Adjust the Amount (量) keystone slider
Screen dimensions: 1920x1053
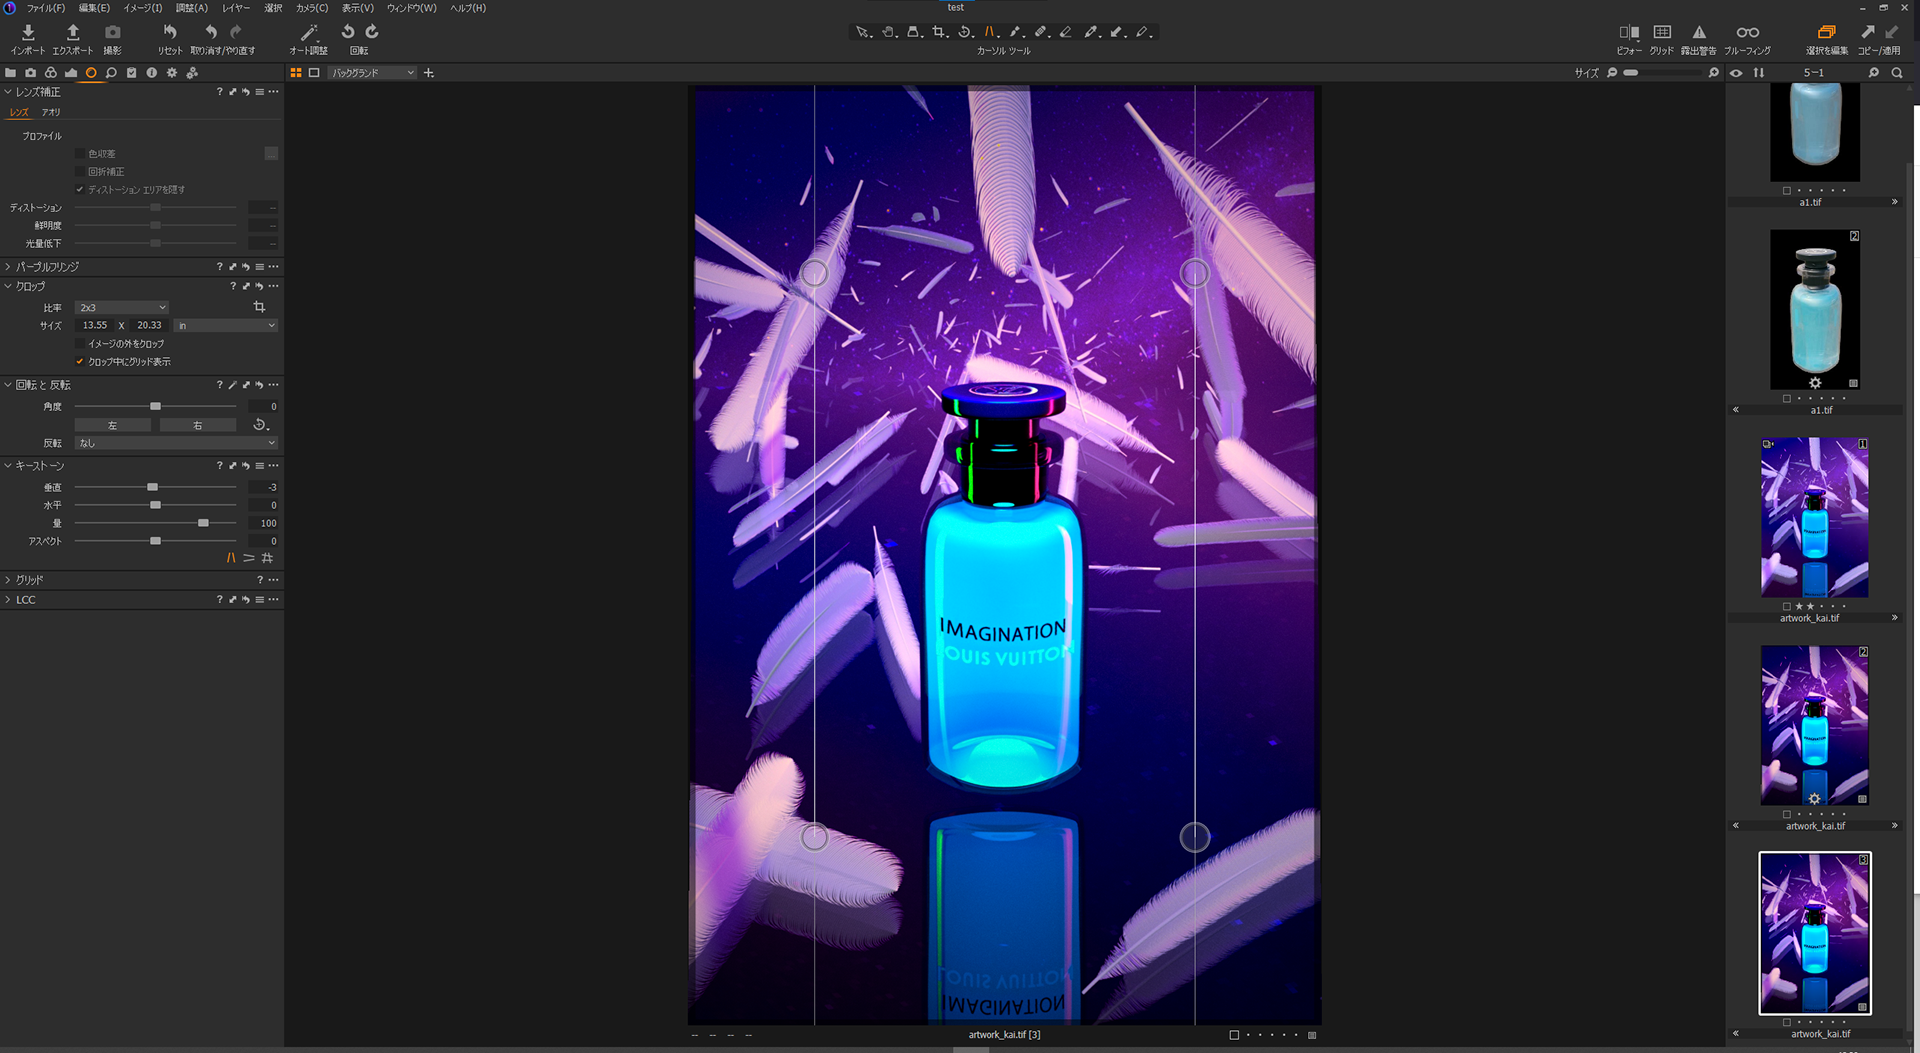pos(203,524)
